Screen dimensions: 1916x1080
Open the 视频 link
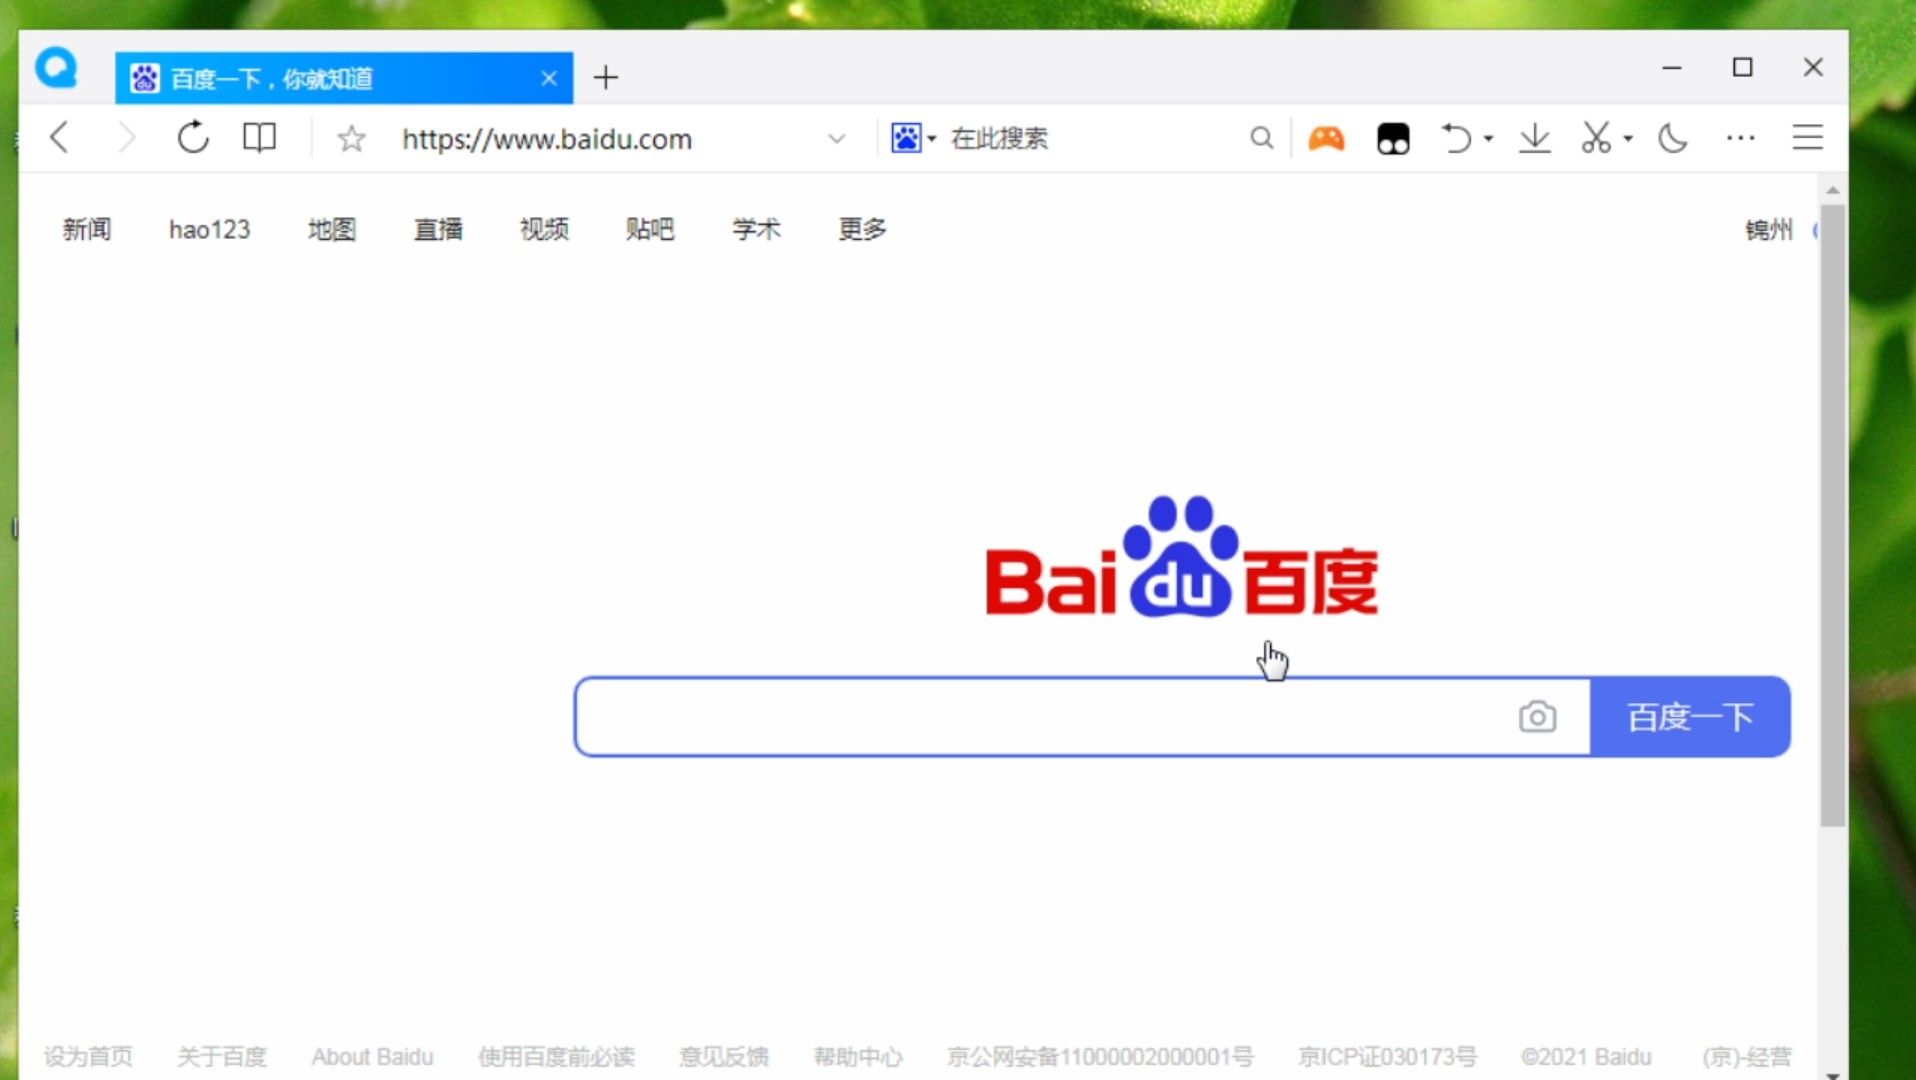[544, 229]
